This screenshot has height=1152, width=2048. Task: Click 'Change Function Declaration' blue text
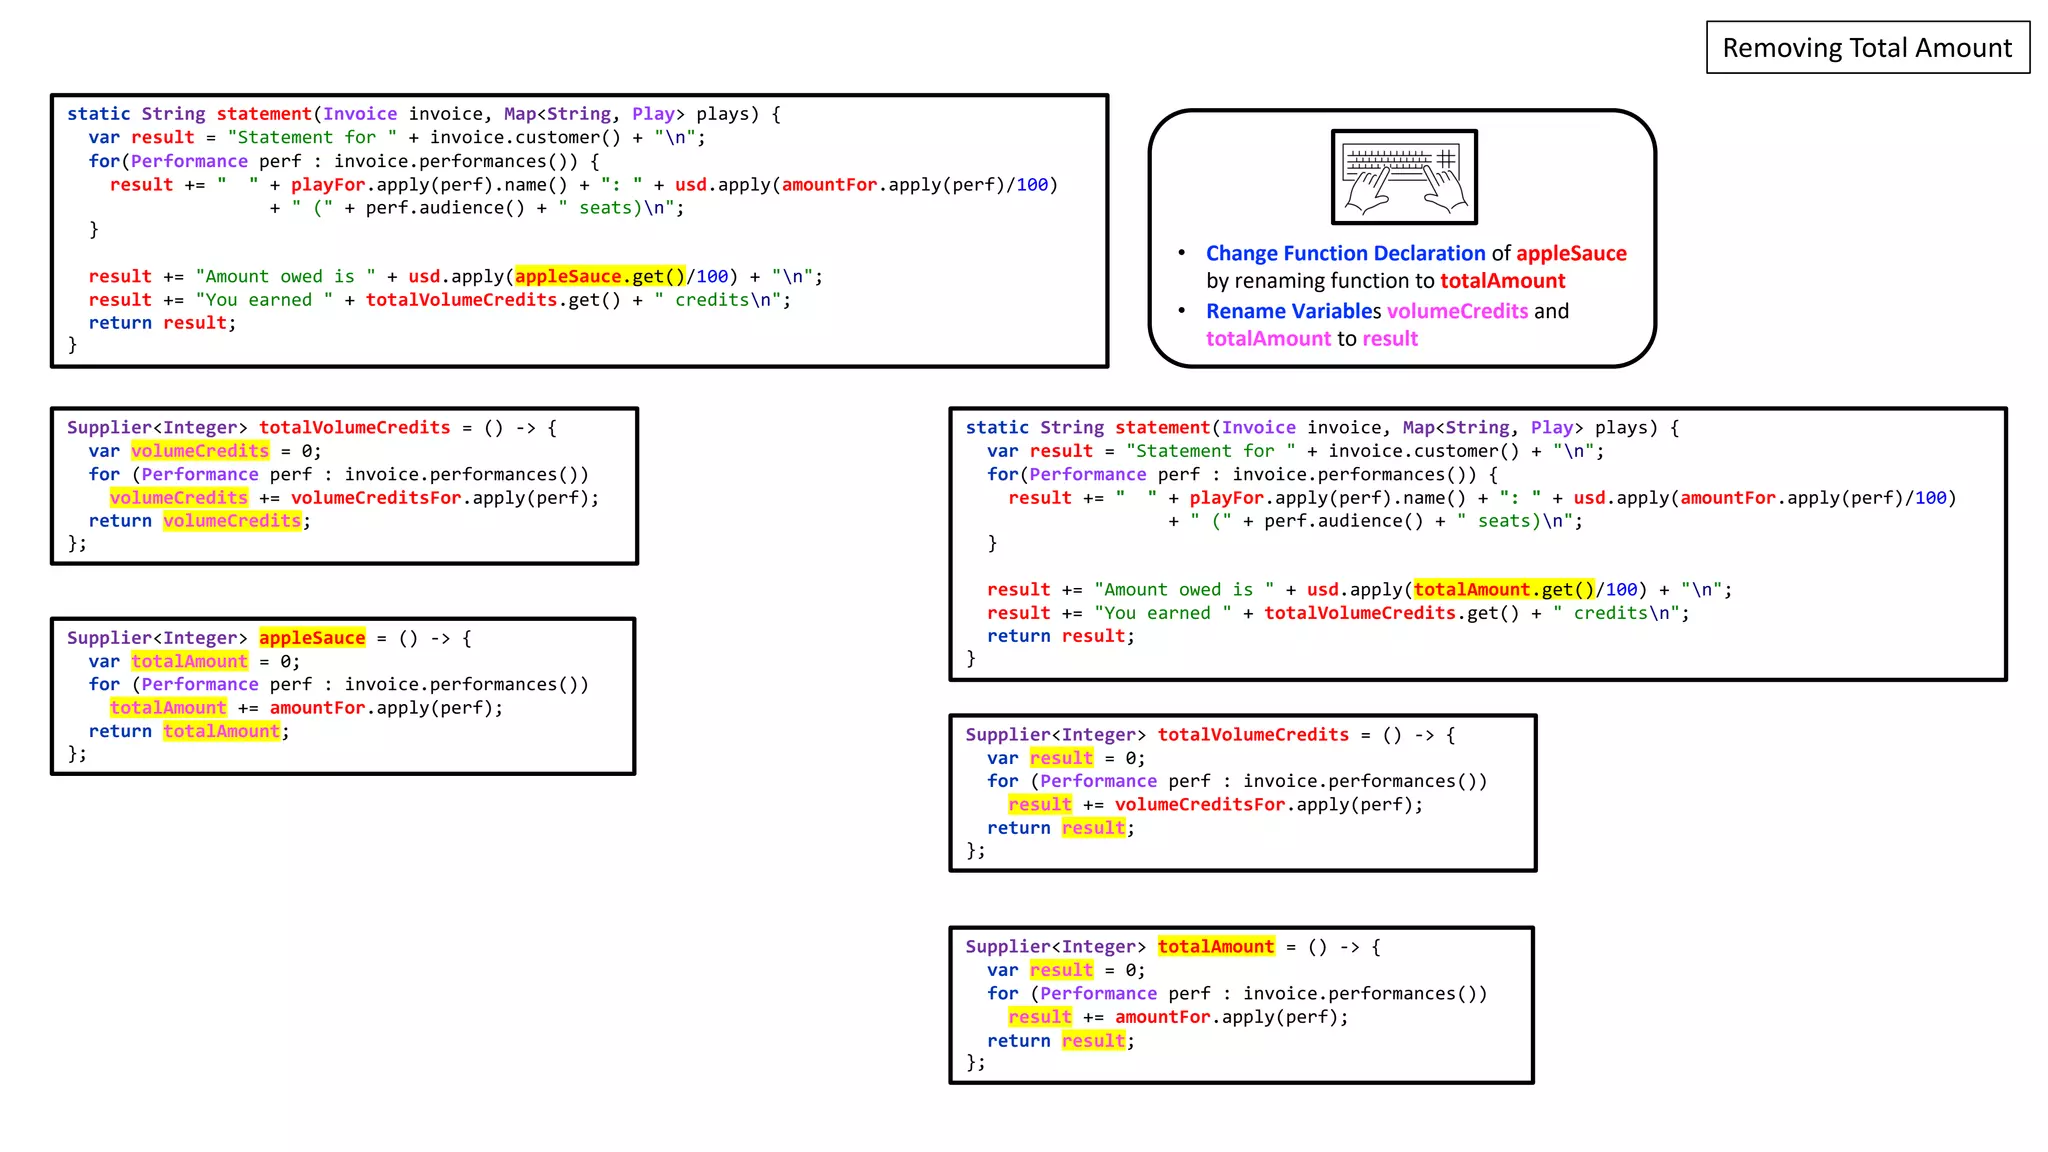tap(1345, 254)
